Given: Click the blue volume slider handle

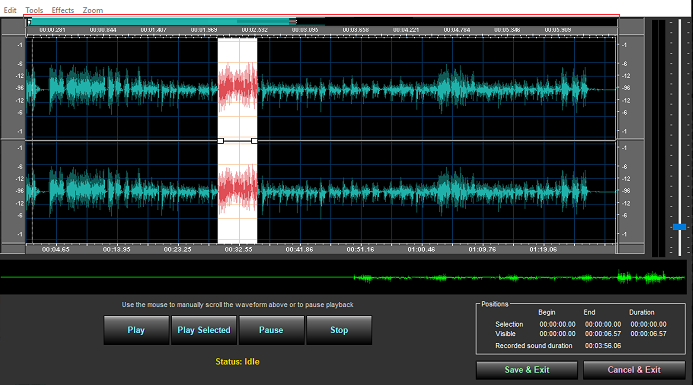Looking at the screenshot, I should point(679,227).
